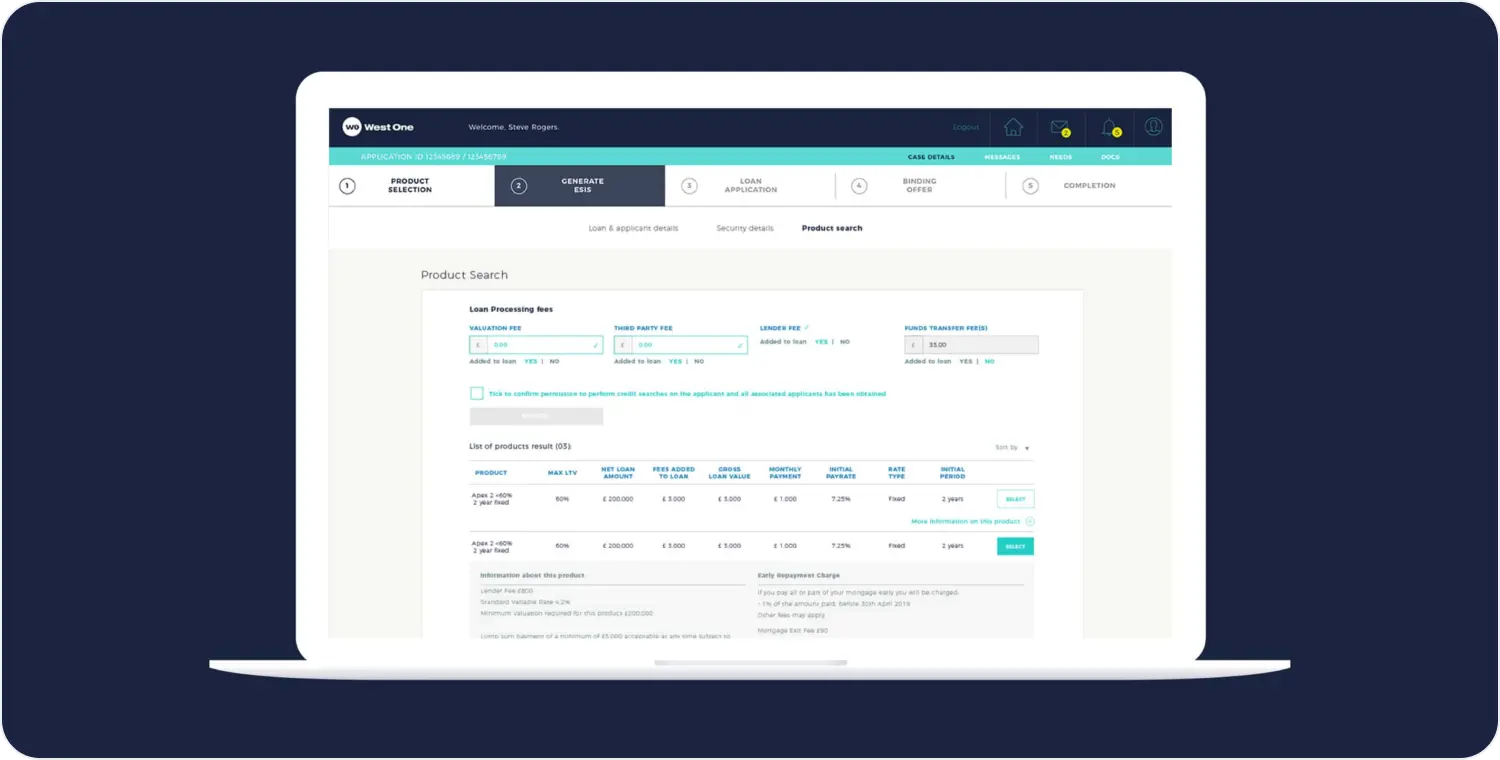Click step 3 Loan Application circle icon

pyautogui.click(x=689, y=186)
